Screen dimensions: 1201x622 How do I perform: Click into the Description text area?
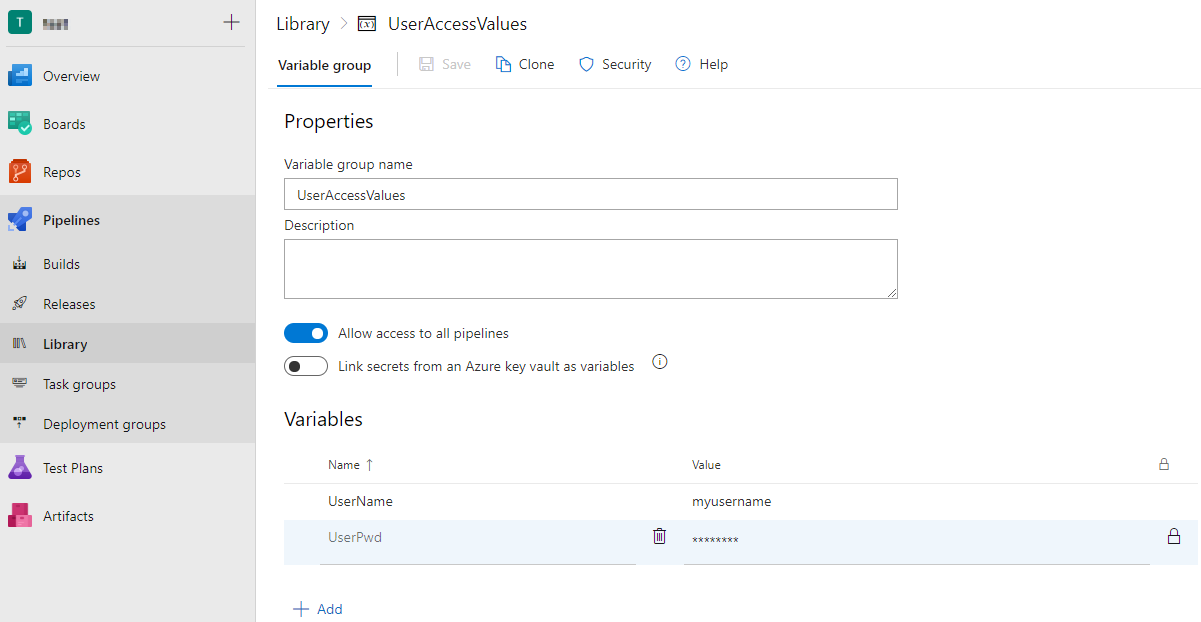pos(590,268)
